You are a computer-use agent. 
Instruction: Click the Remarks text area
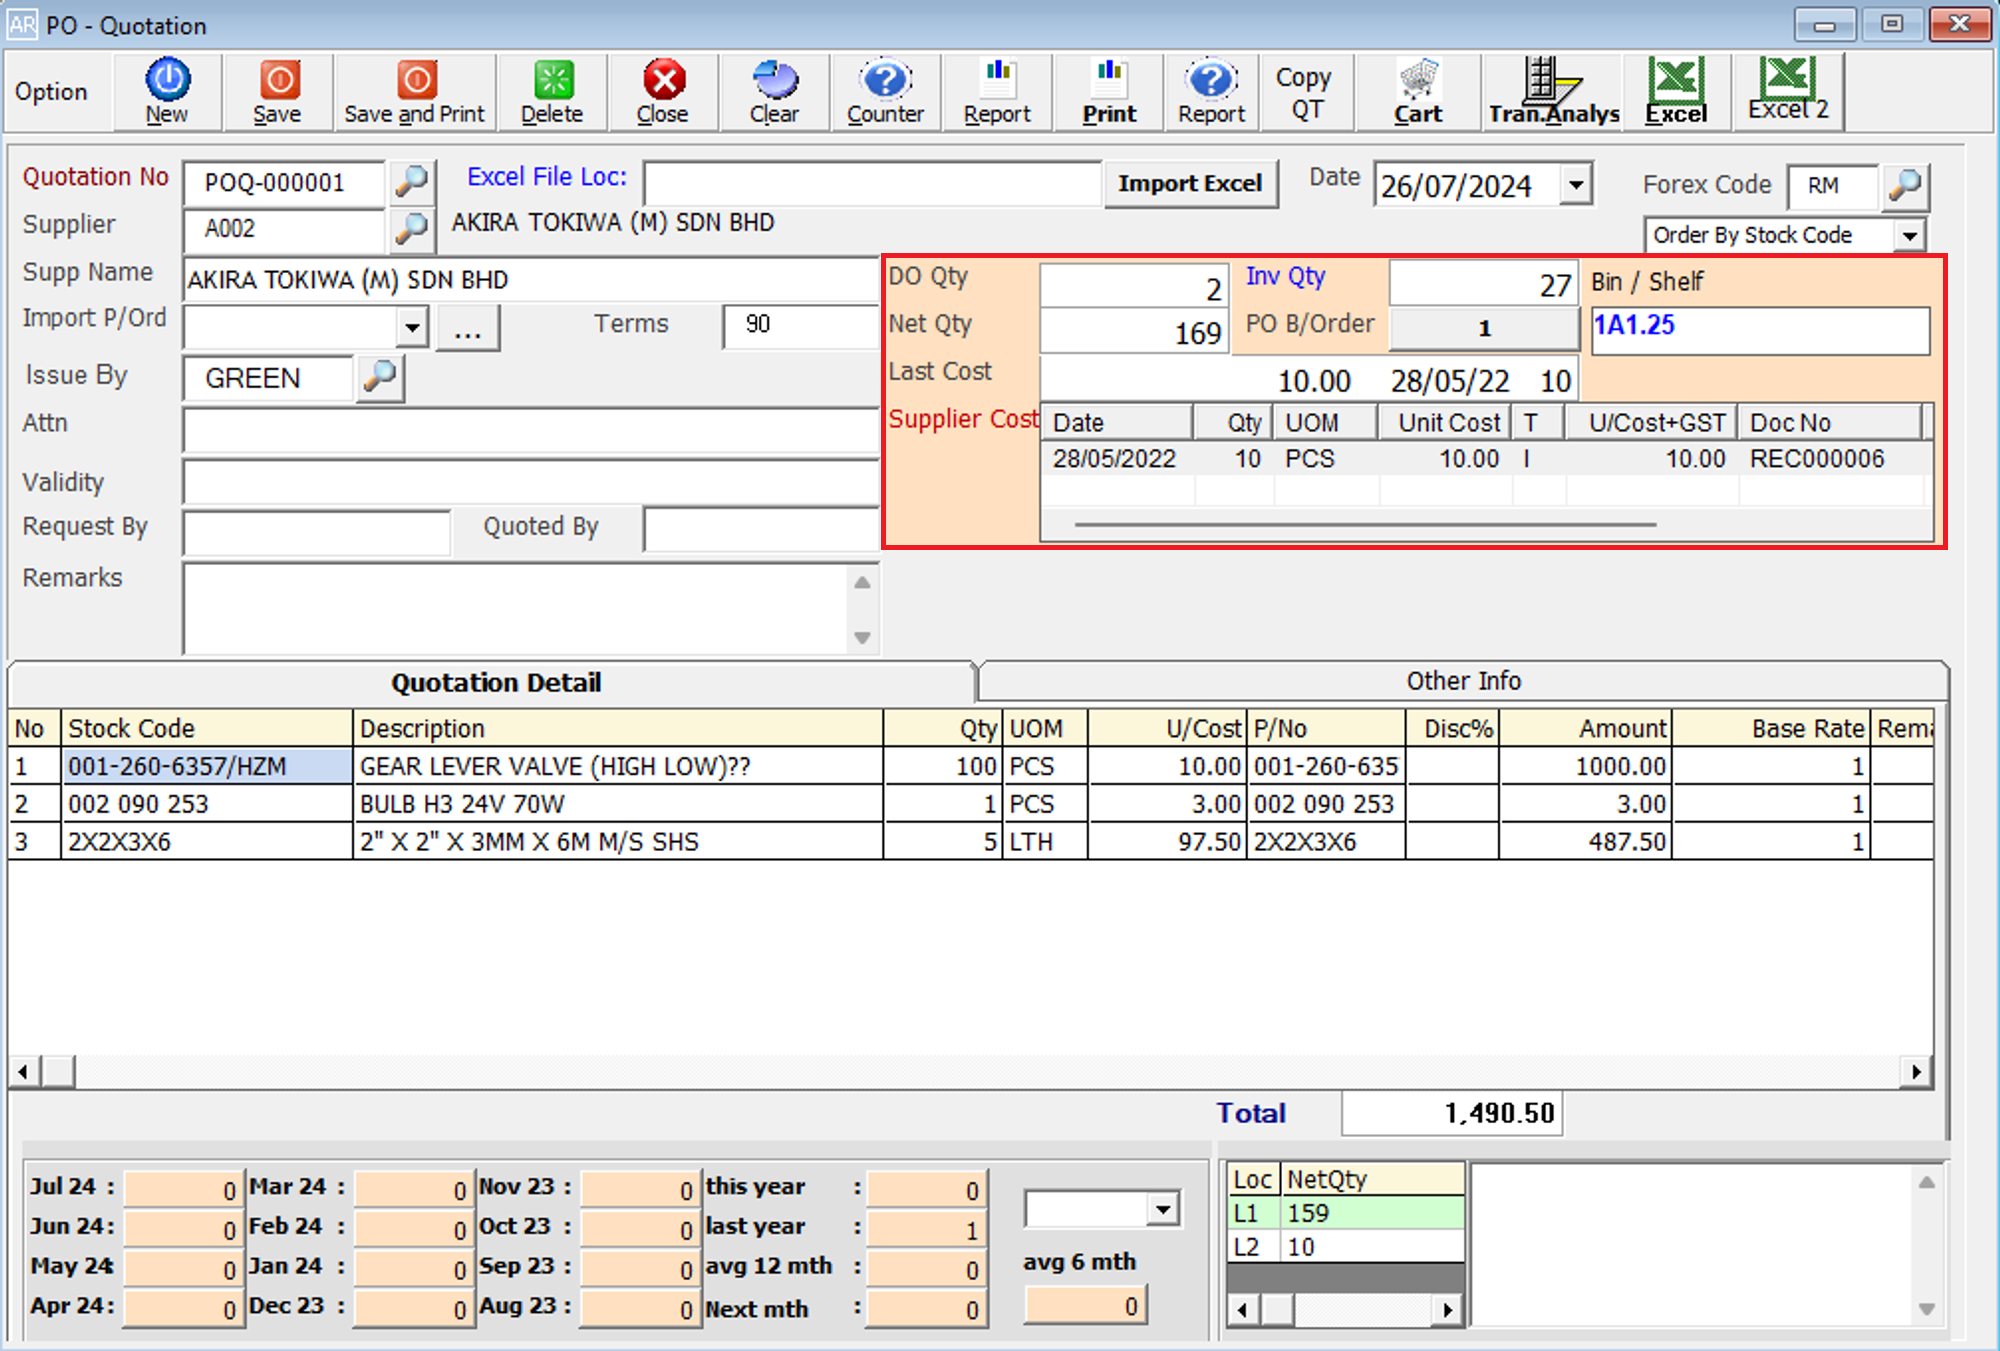[516, 608]
